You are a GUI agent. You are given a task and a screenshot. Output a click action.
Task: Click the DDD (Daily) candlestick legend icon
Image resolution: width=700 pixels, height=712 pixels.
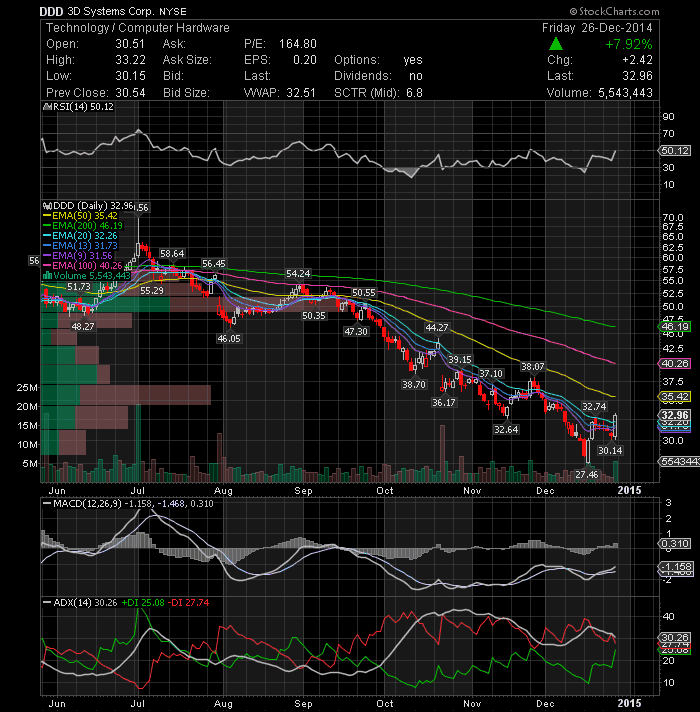(47, 206)
